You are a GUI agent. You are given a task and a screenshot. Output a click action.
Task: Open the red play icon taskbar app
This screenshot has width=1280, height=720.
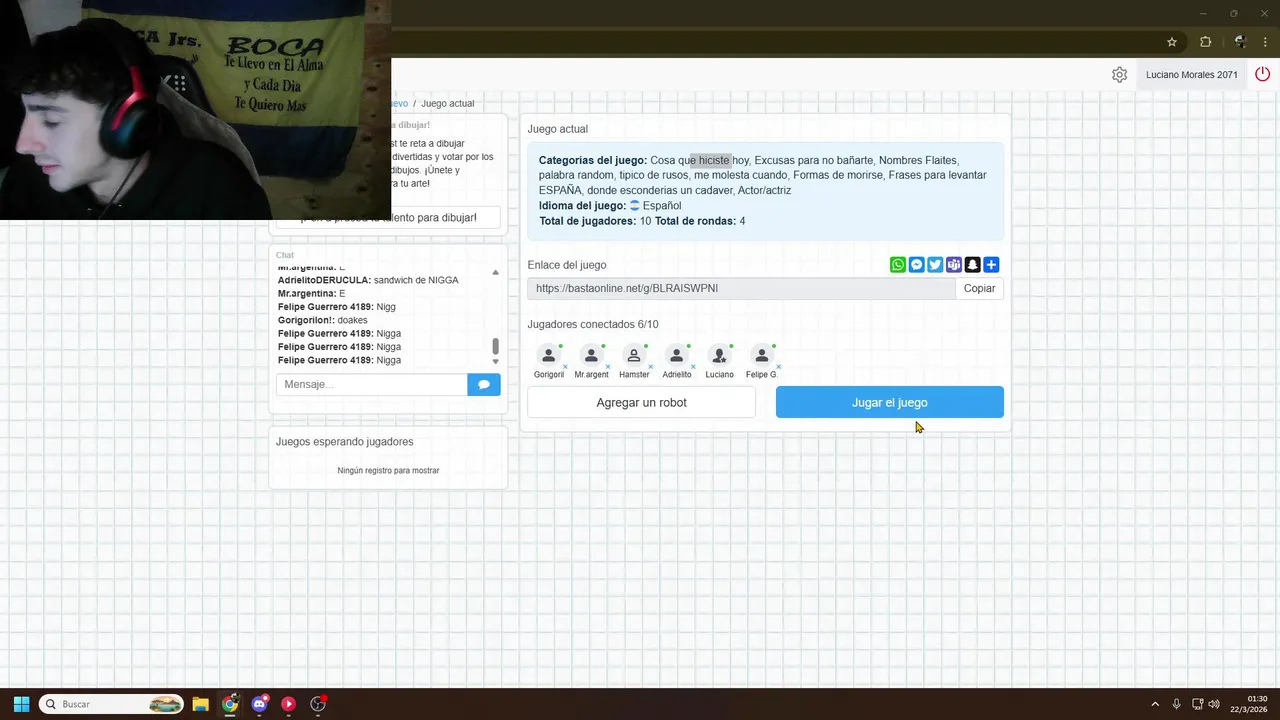click(289, 704)
